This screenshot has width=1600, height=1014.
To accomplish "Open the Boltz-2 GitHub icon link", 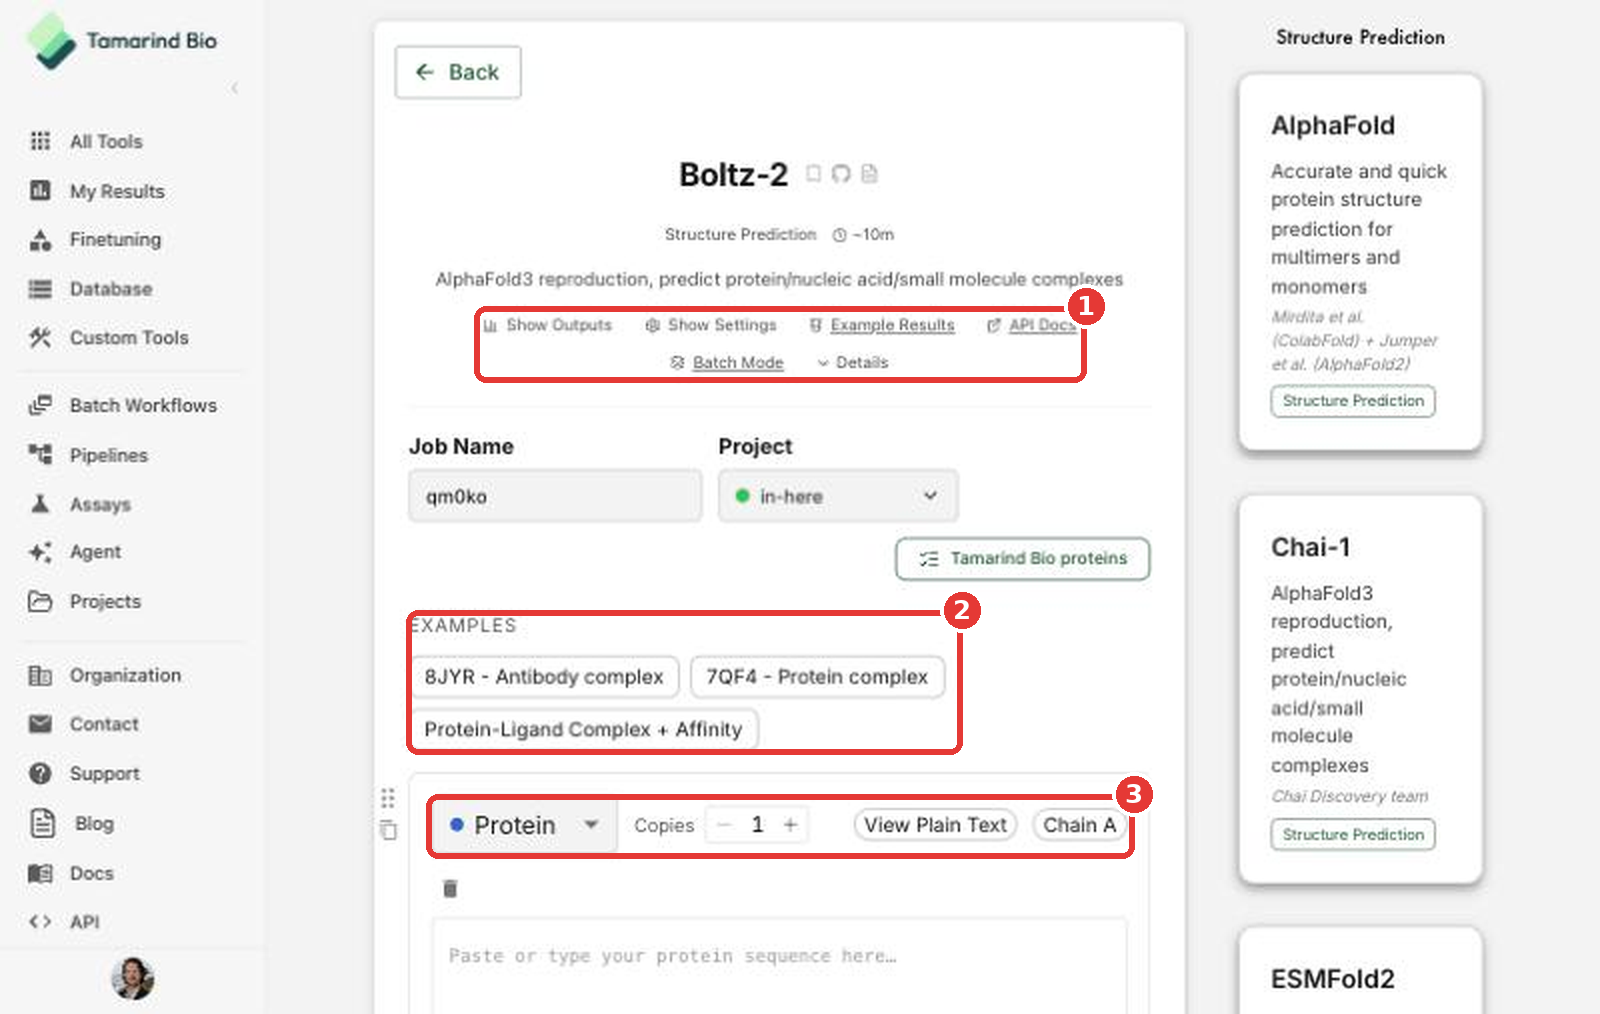I will tap(841, 174).
